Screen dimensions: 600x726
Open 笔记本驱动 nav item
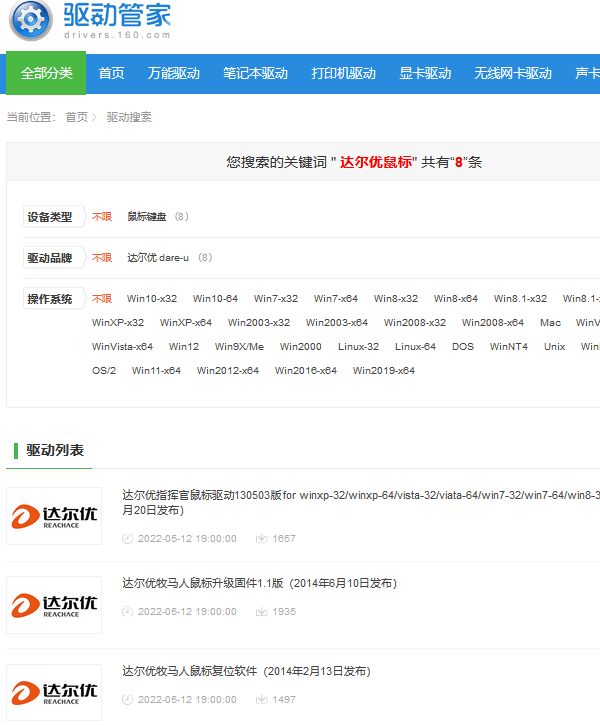[256, 73]
